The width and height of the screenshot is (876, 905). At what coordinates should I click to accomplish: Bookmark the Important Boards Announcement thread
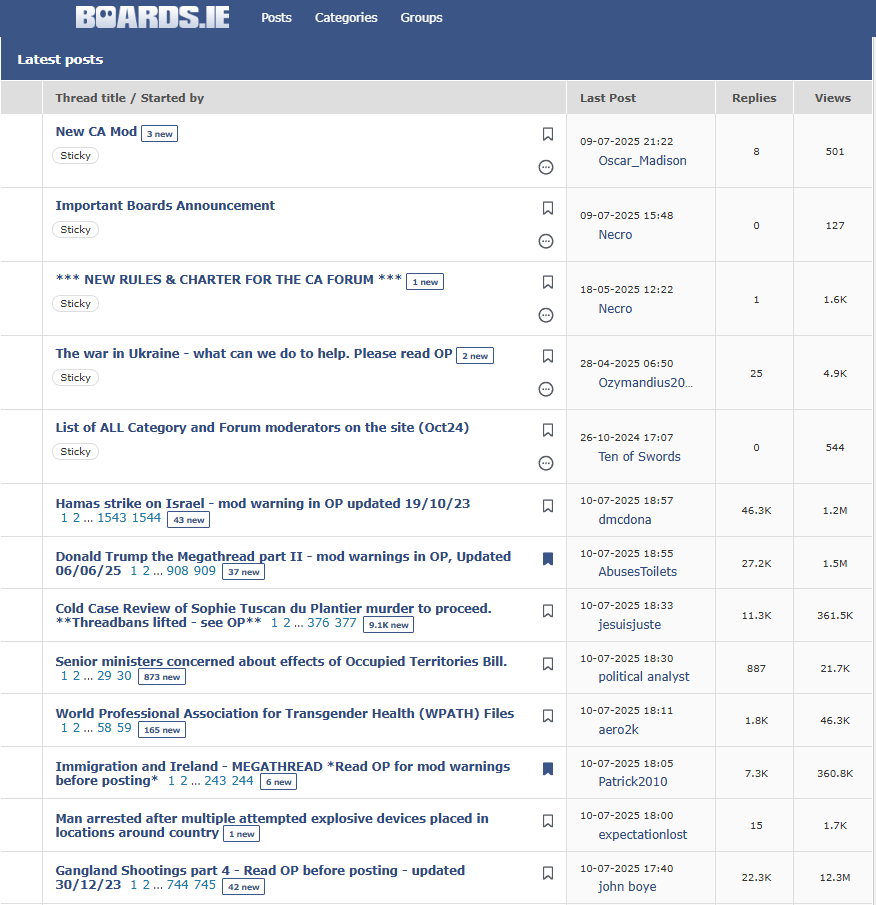pos(548,208)
